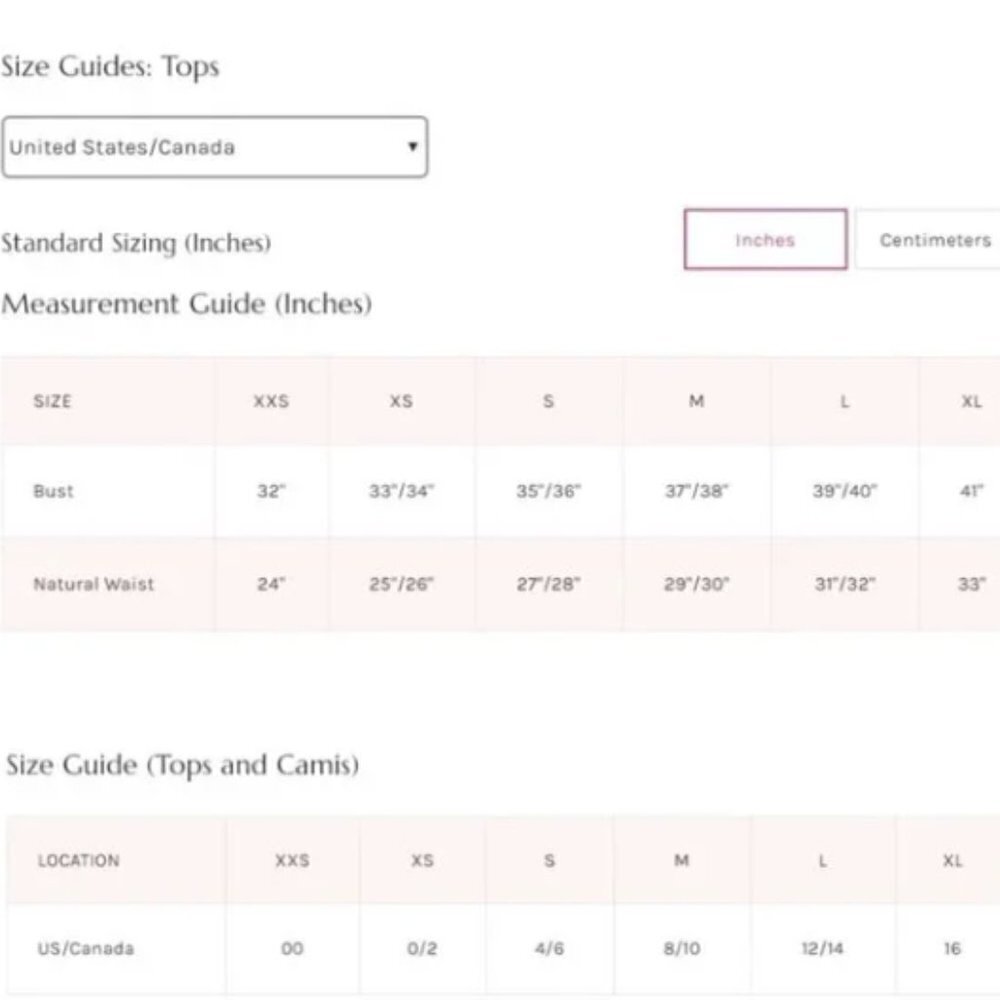
Task: Select the 4/6 size cell
Action: pos(549,948)
